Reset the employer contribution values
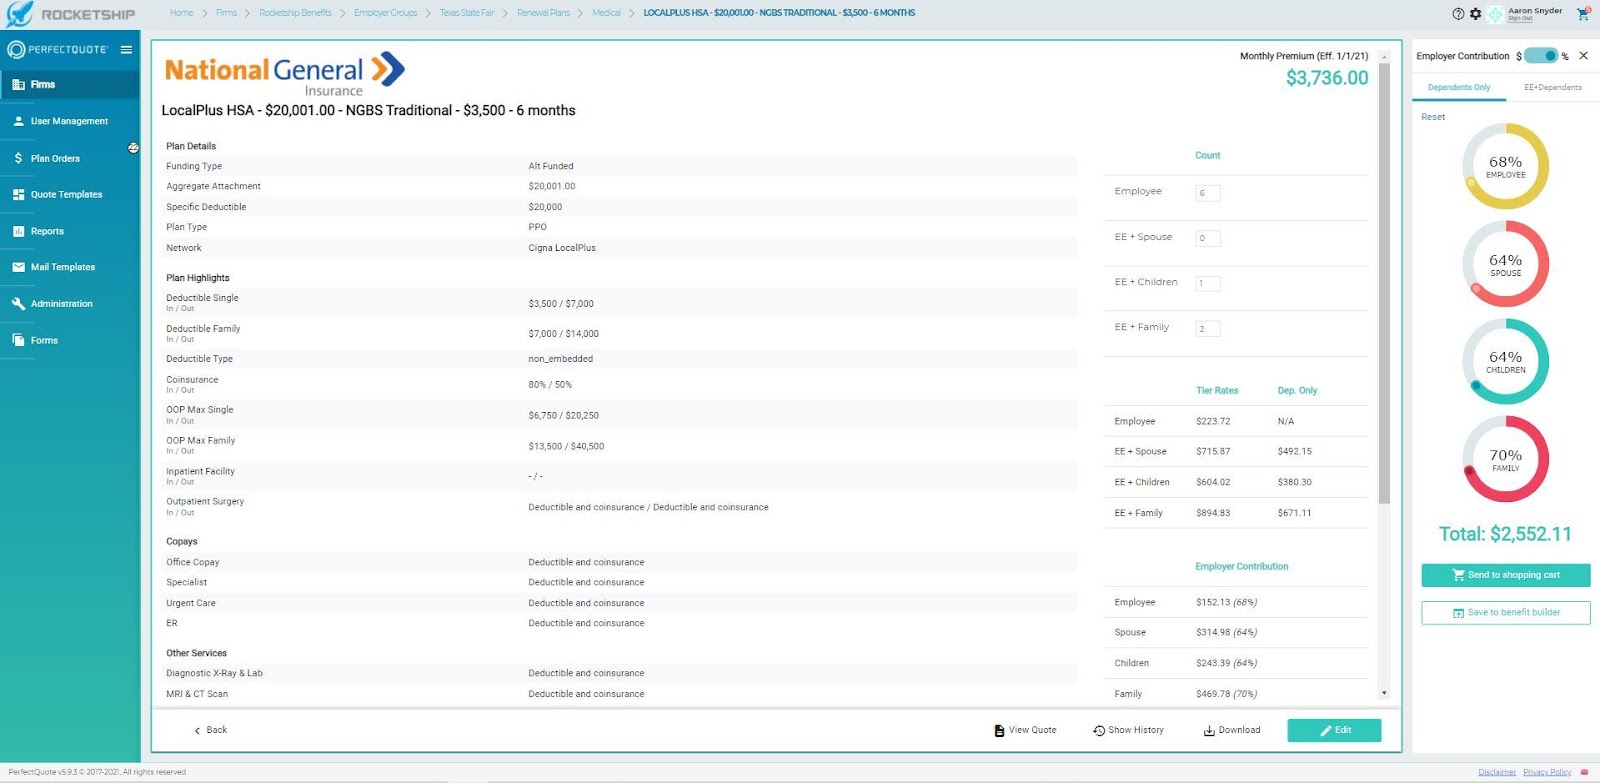This screenshot has width=1600, height=783. click(x=1433, y=117)
